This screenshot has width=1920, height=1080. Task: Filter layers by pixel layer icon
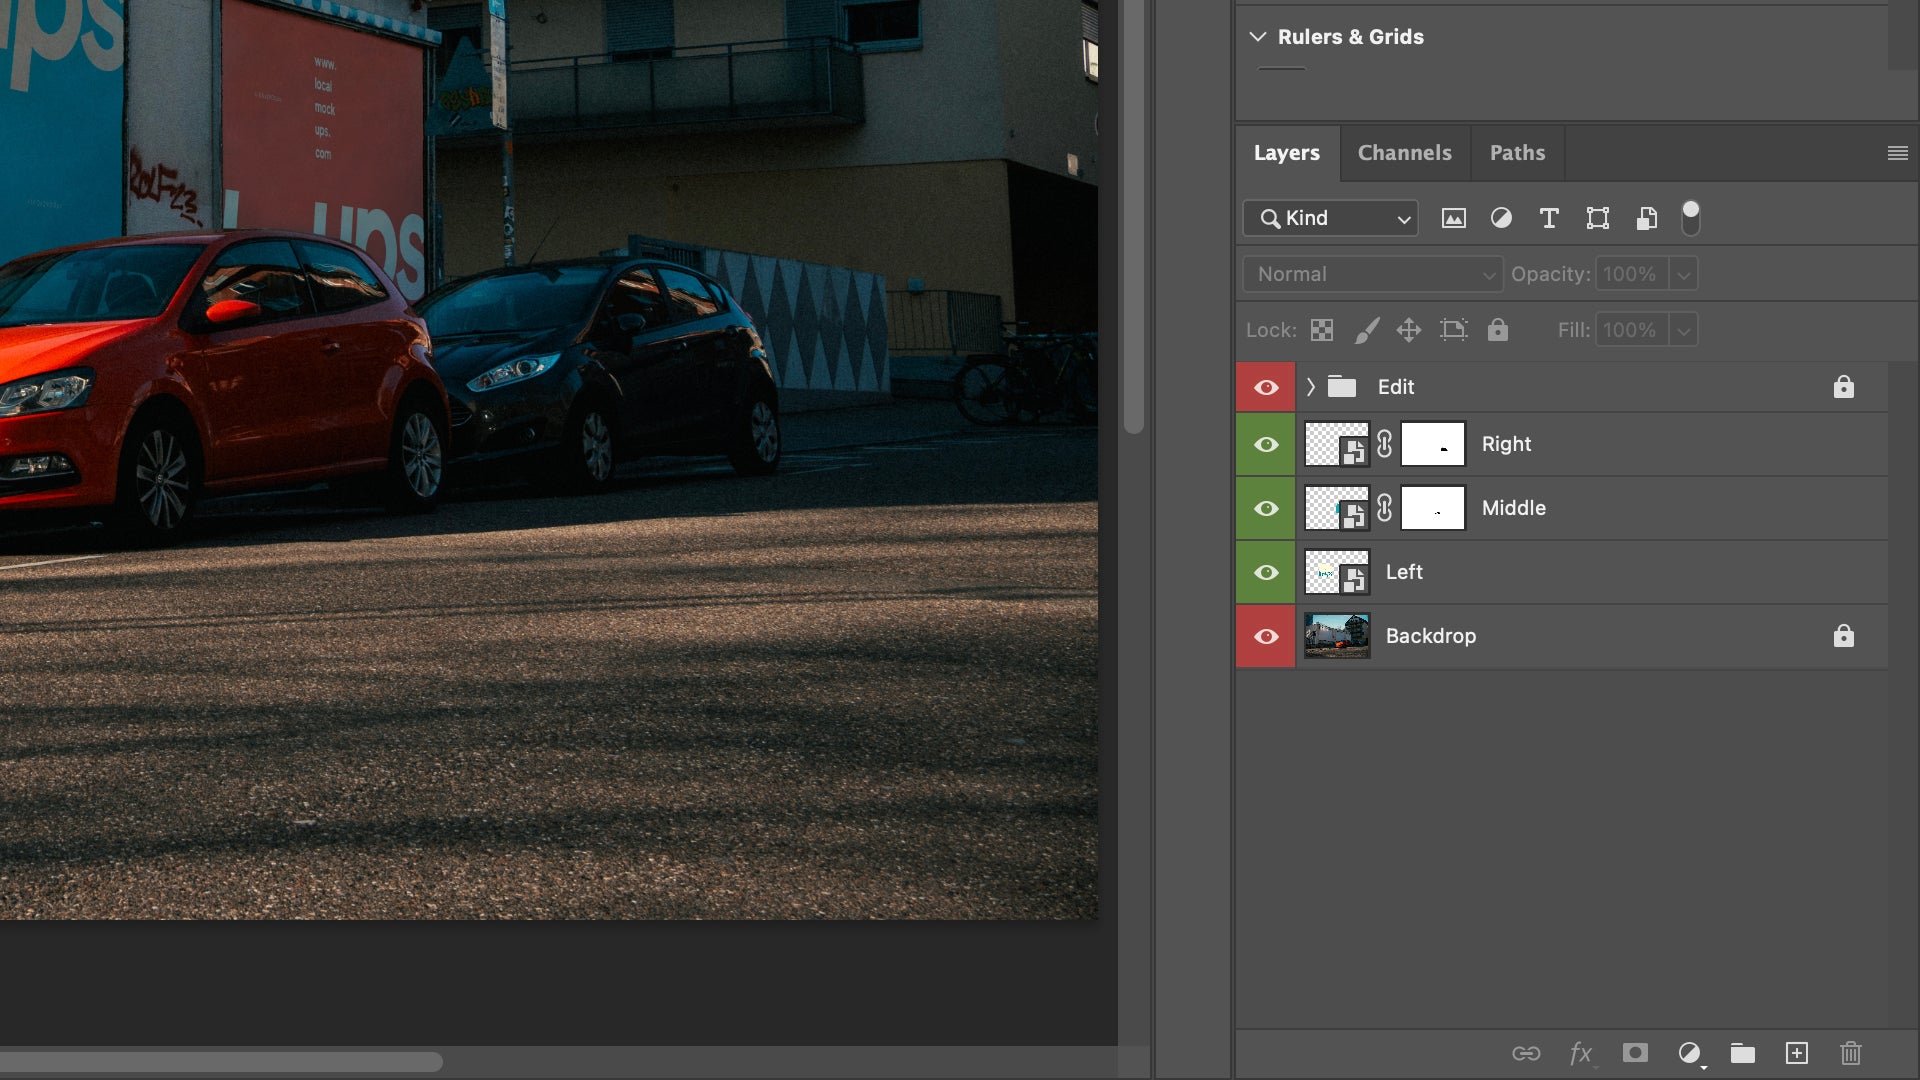point(1453,218)
